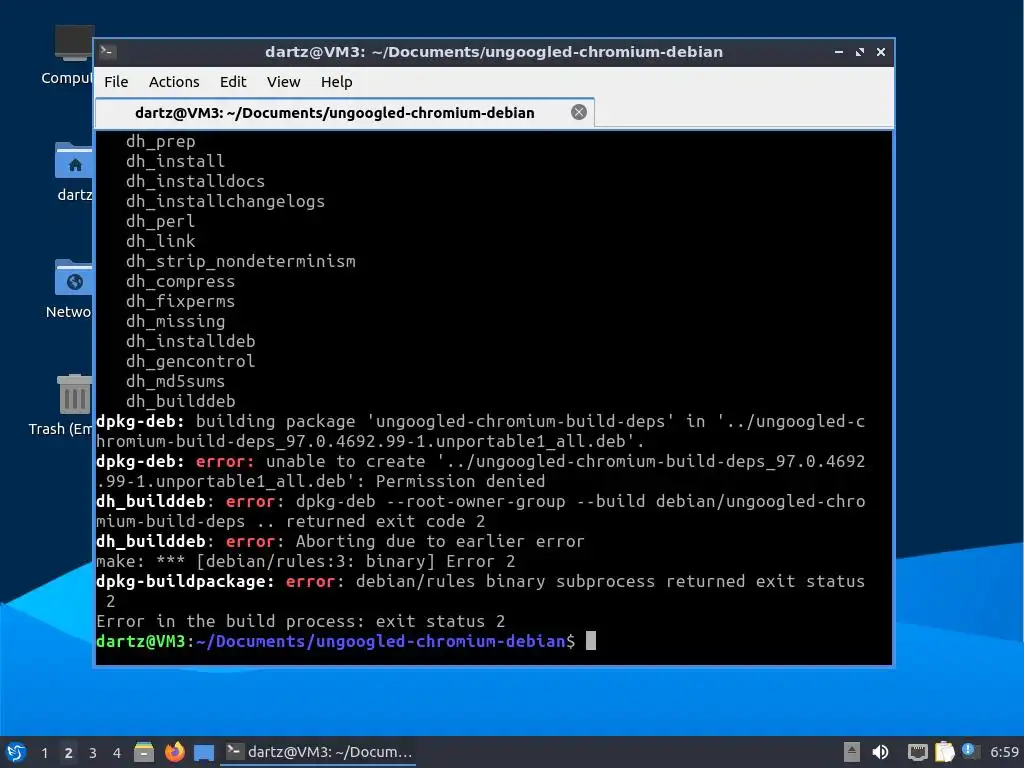Viewport: 1024px width, 768px height.
Task: Launch Firefox from the panel
Action: [174, 752]
